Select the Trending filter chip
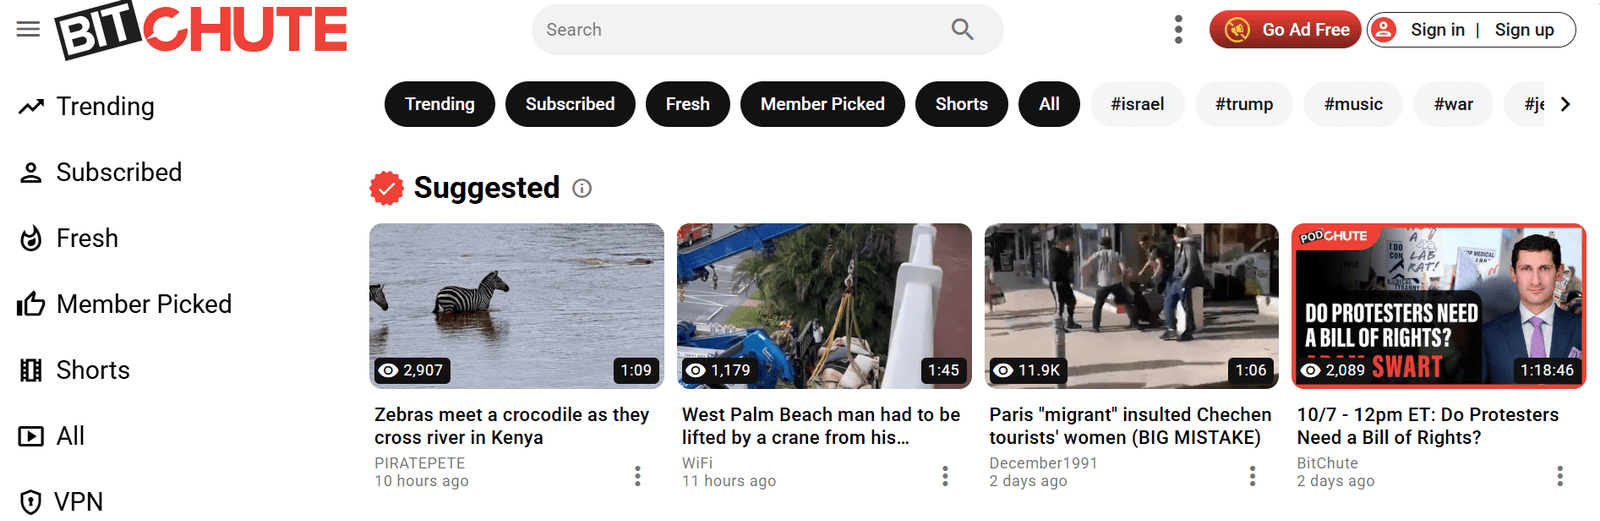 pos(439,104)
